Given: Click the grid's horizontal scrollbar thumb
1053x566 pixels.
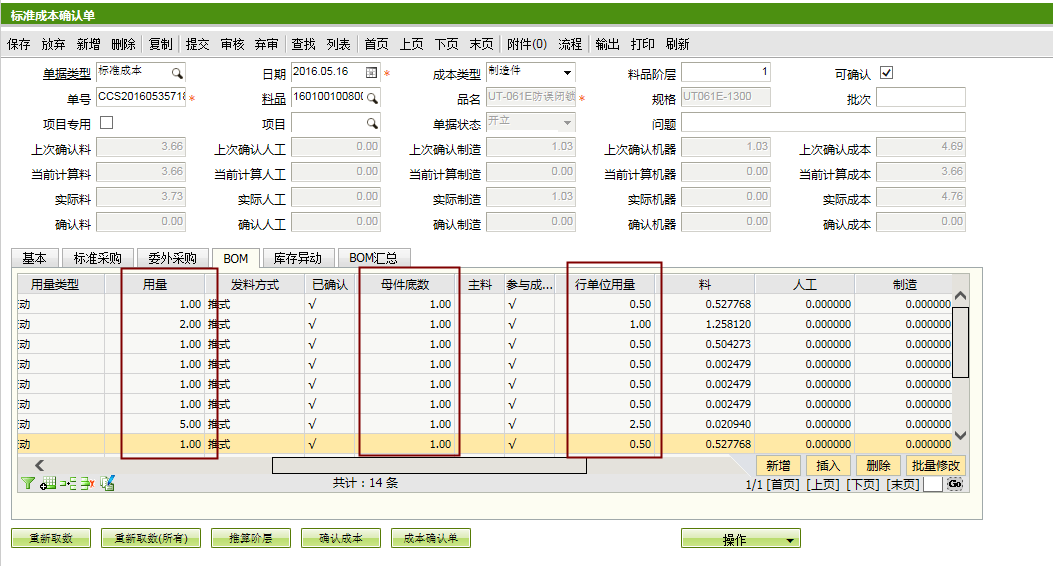Looking at the screenshot, I should tap(429, 466).
